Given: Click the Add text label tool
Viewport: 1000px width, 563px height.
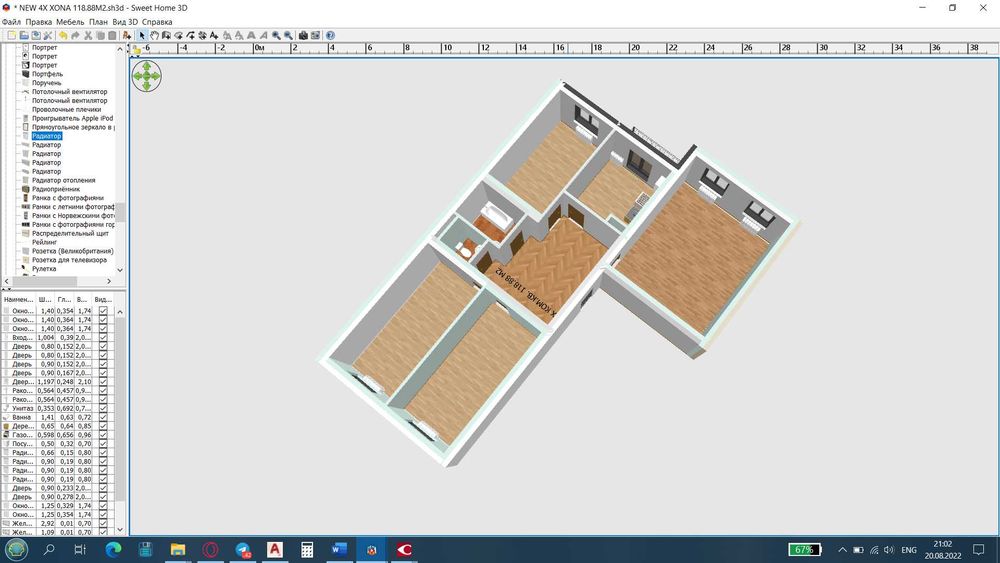Looking at the screenshot, I should pos(214,35).
